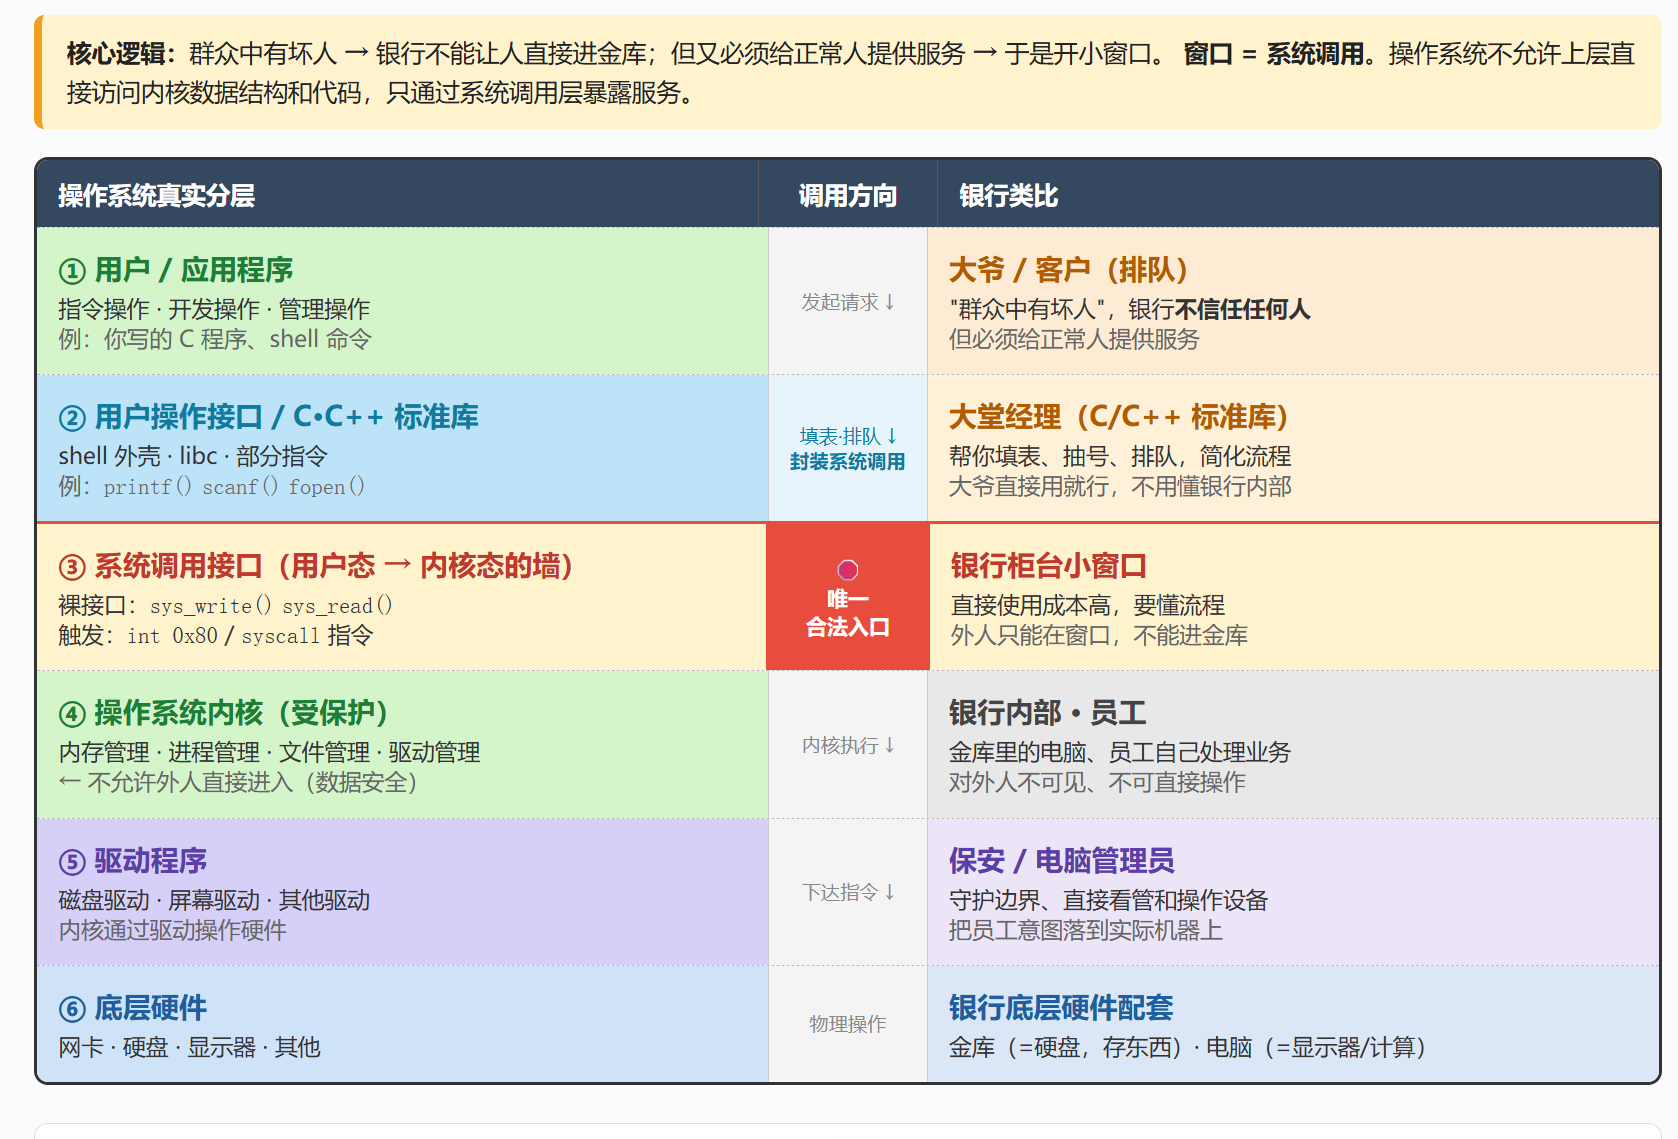The image size is (1678, 1139).
Task: Click the line 例：你写的 C 程序、shell 命令
Action: pyautogui.click(x=214, y=339)
